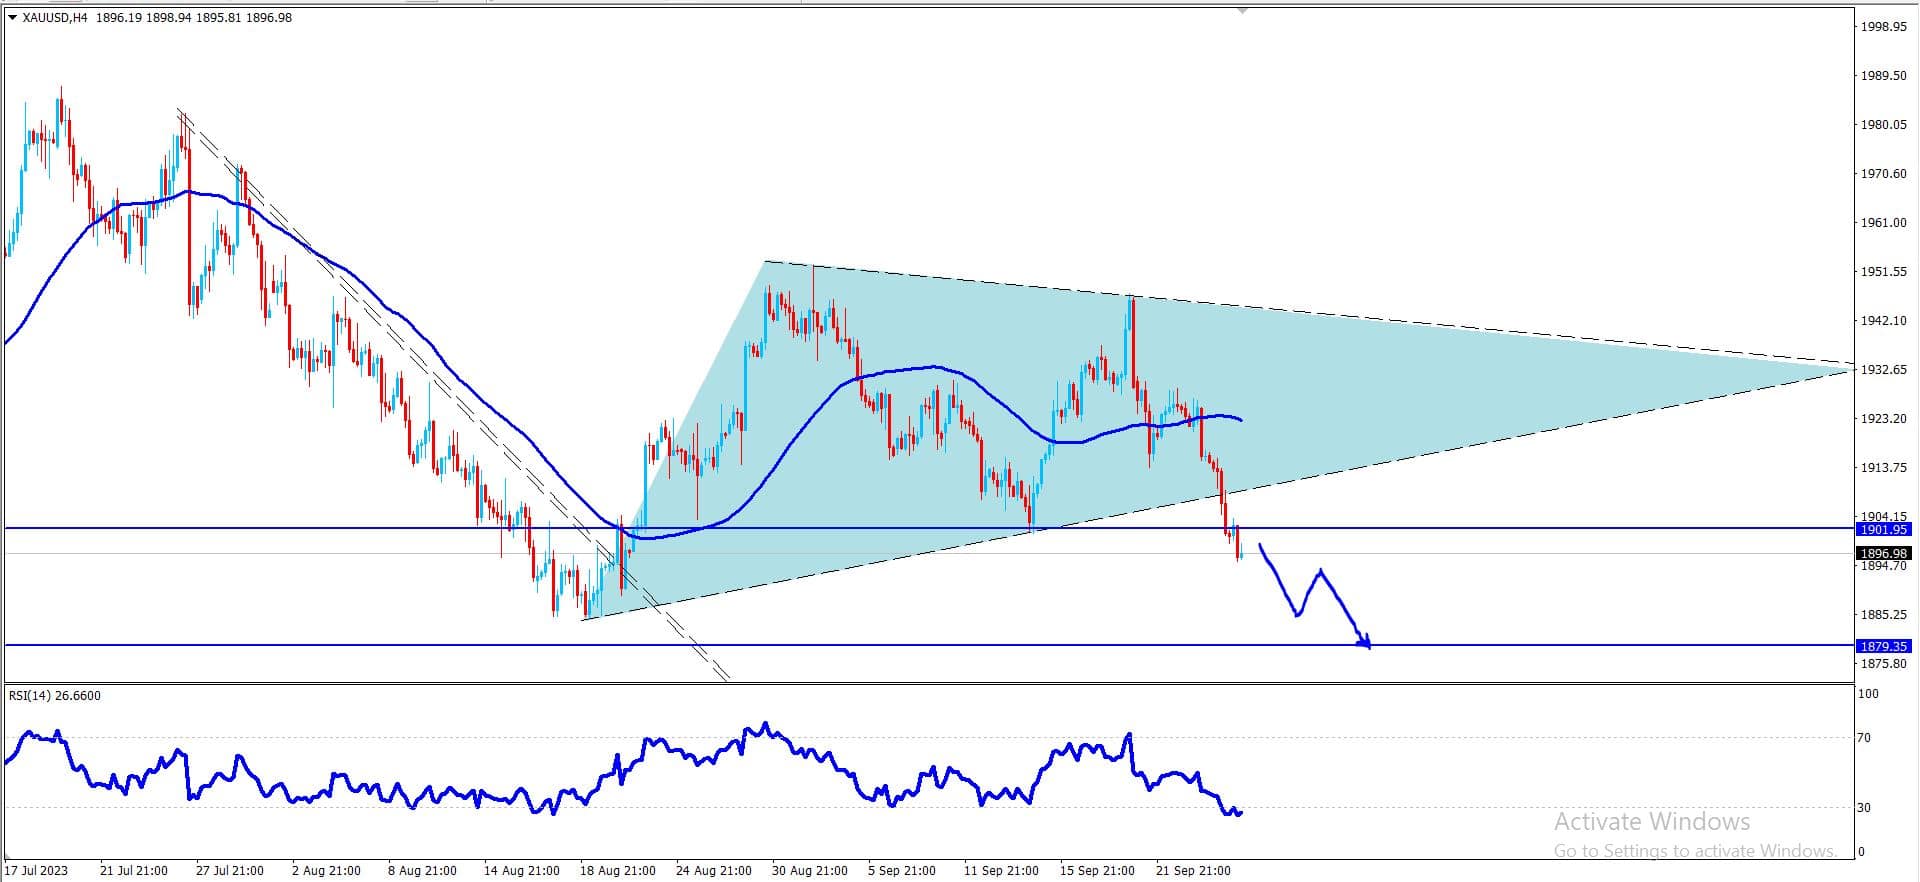Click the 21 Sep 21:00 time axis label
1920x882 pixels.
[x=1193, y=870]
